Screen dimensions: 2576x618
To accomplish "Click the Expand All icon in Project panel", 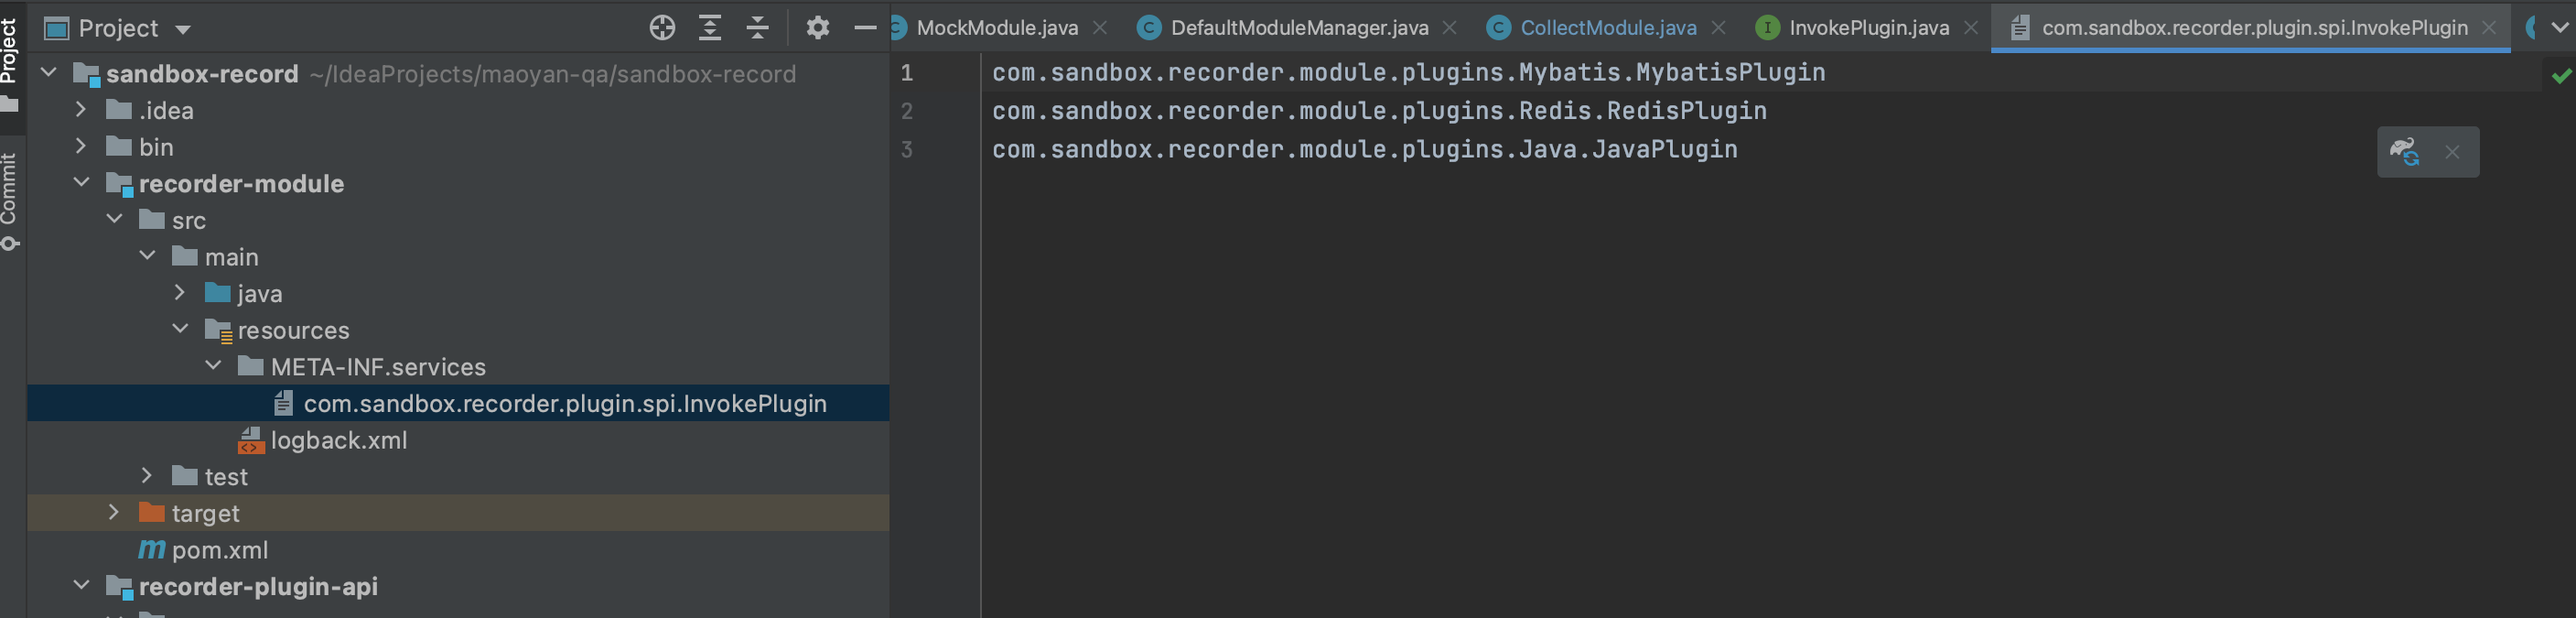I will point(710,28).
